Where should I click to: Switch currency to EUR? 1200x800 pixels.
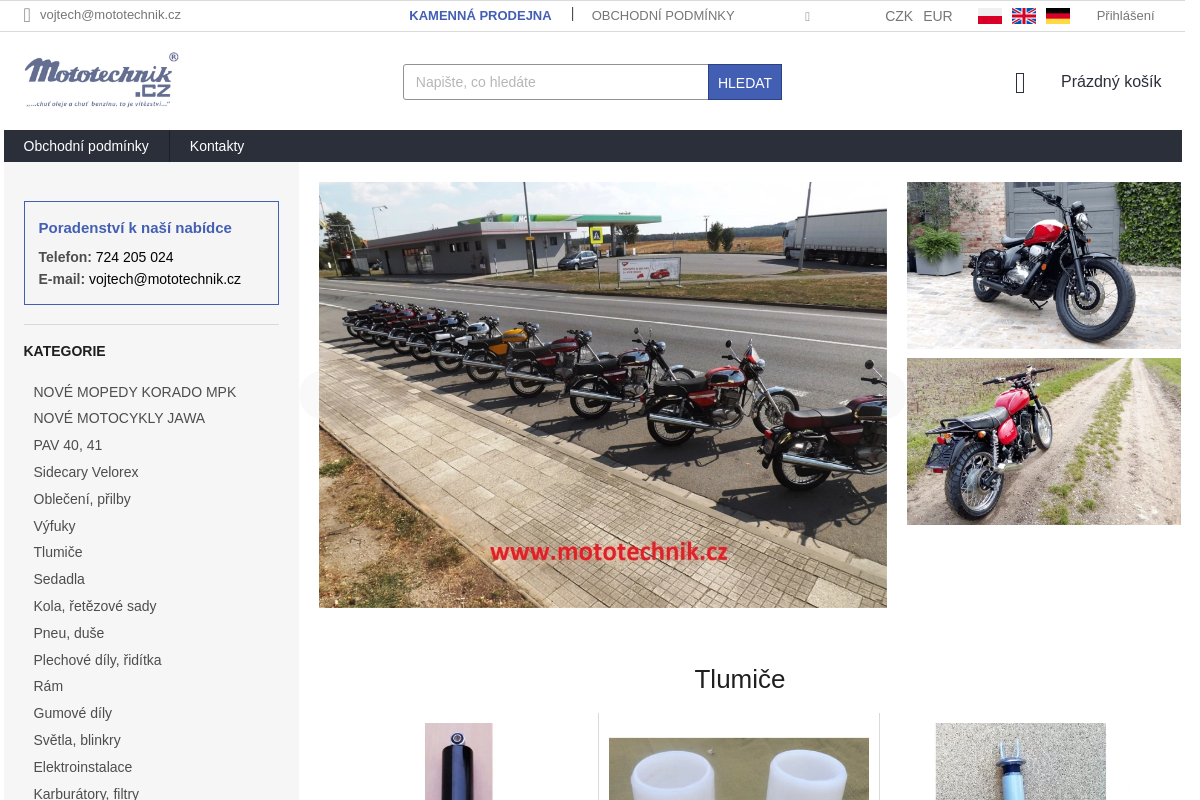click(x=937, y=16)
